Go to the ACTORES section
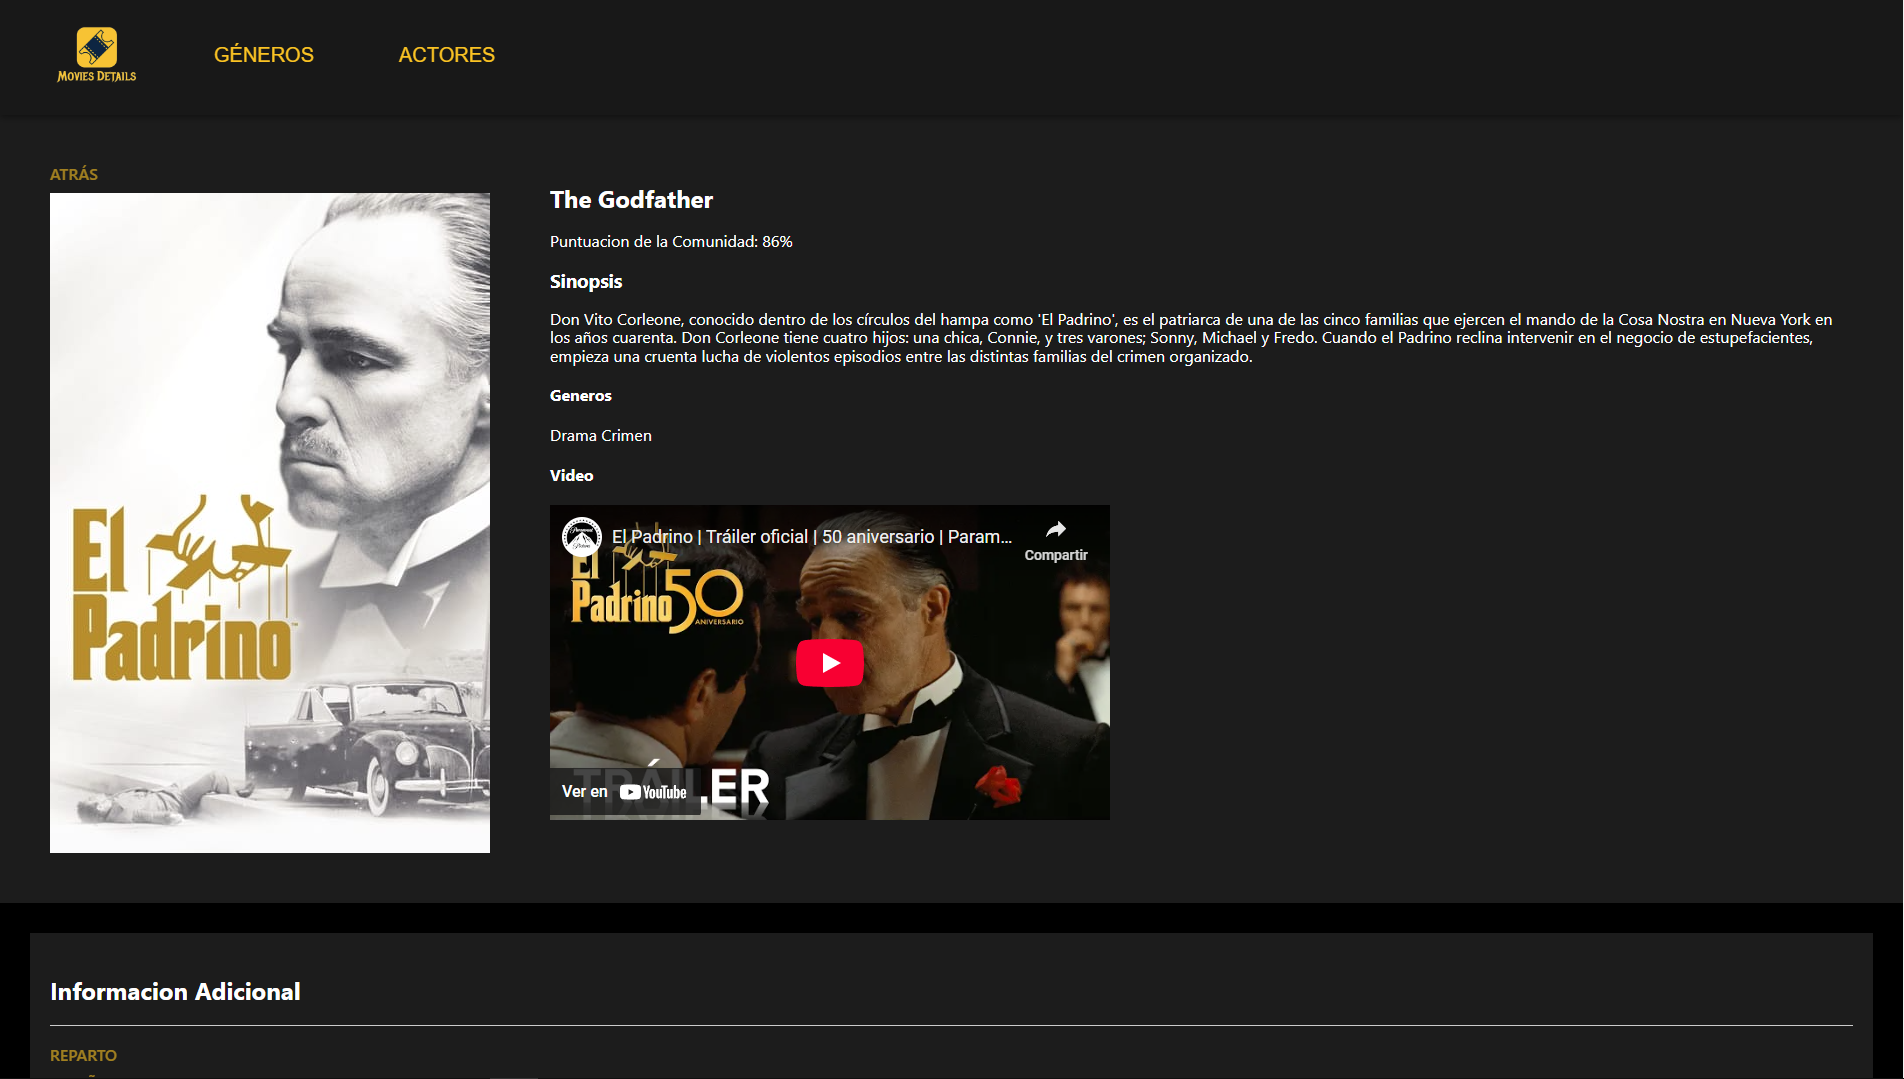This screenshot has height=1079, width=1904. [x=446, y=55]
